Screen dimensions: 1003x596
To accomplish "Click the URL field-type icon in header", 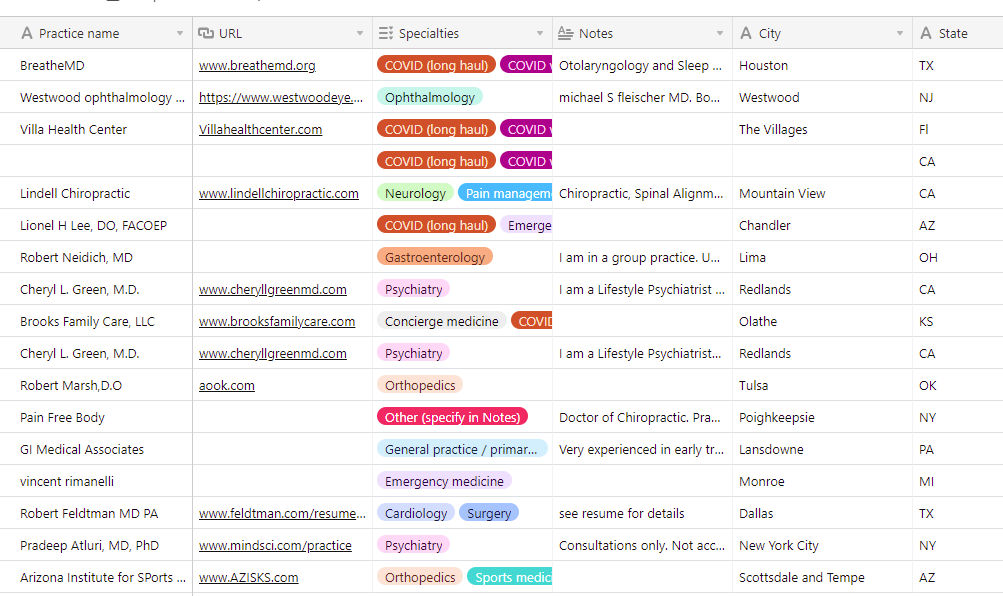I will click(x=206, y=33).
